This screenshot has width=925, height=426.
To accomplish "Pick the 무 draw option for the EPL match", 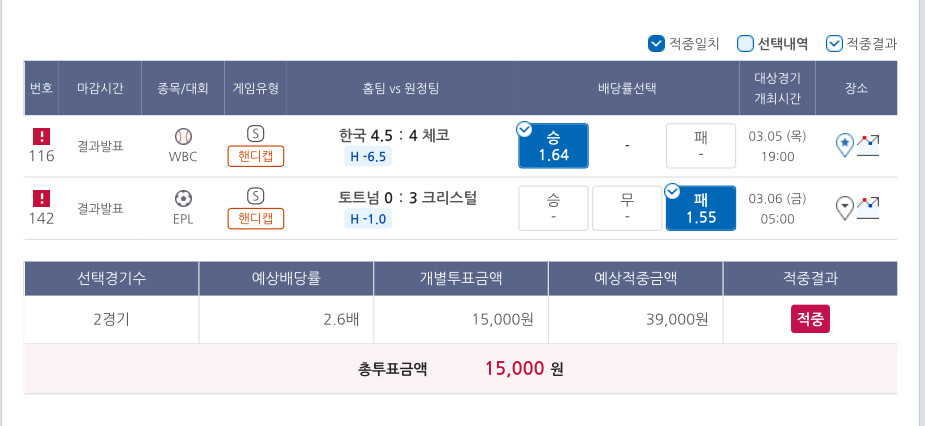I will coord(627,208).
